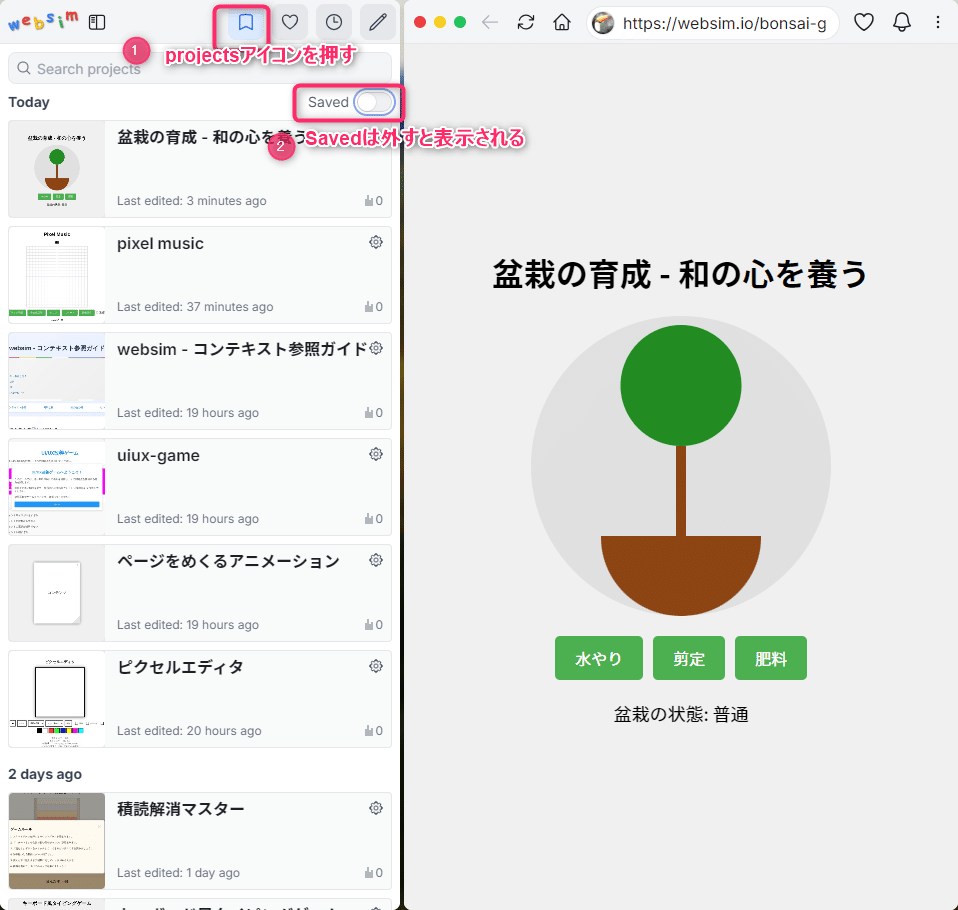
Task: Open settings gear for uiux-game
Action: [x=376, y=454]
